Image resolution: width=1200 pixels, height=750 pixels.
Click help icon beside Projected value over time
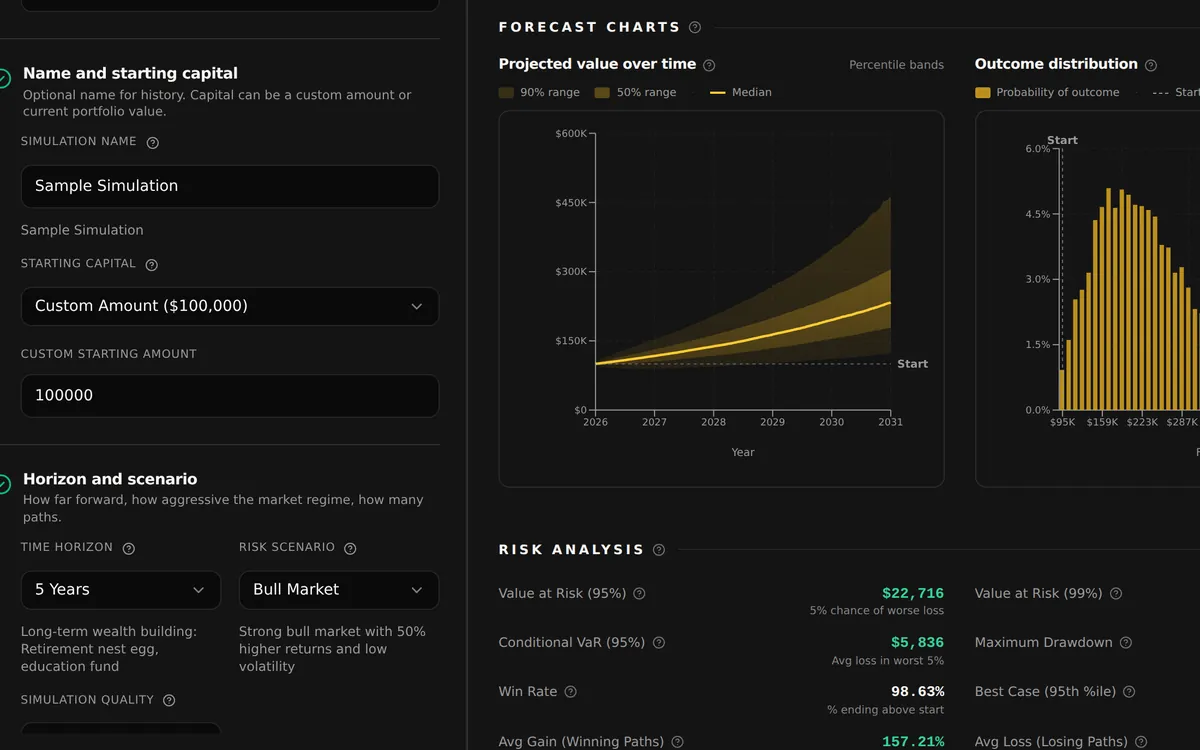709,65
